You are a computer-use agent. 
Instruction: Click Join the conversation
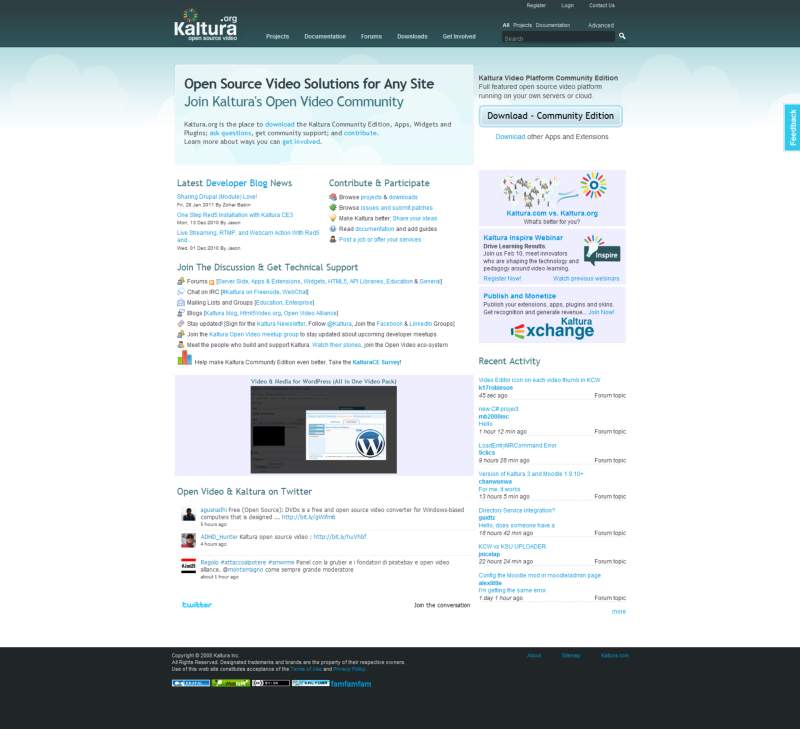point(442,605)
